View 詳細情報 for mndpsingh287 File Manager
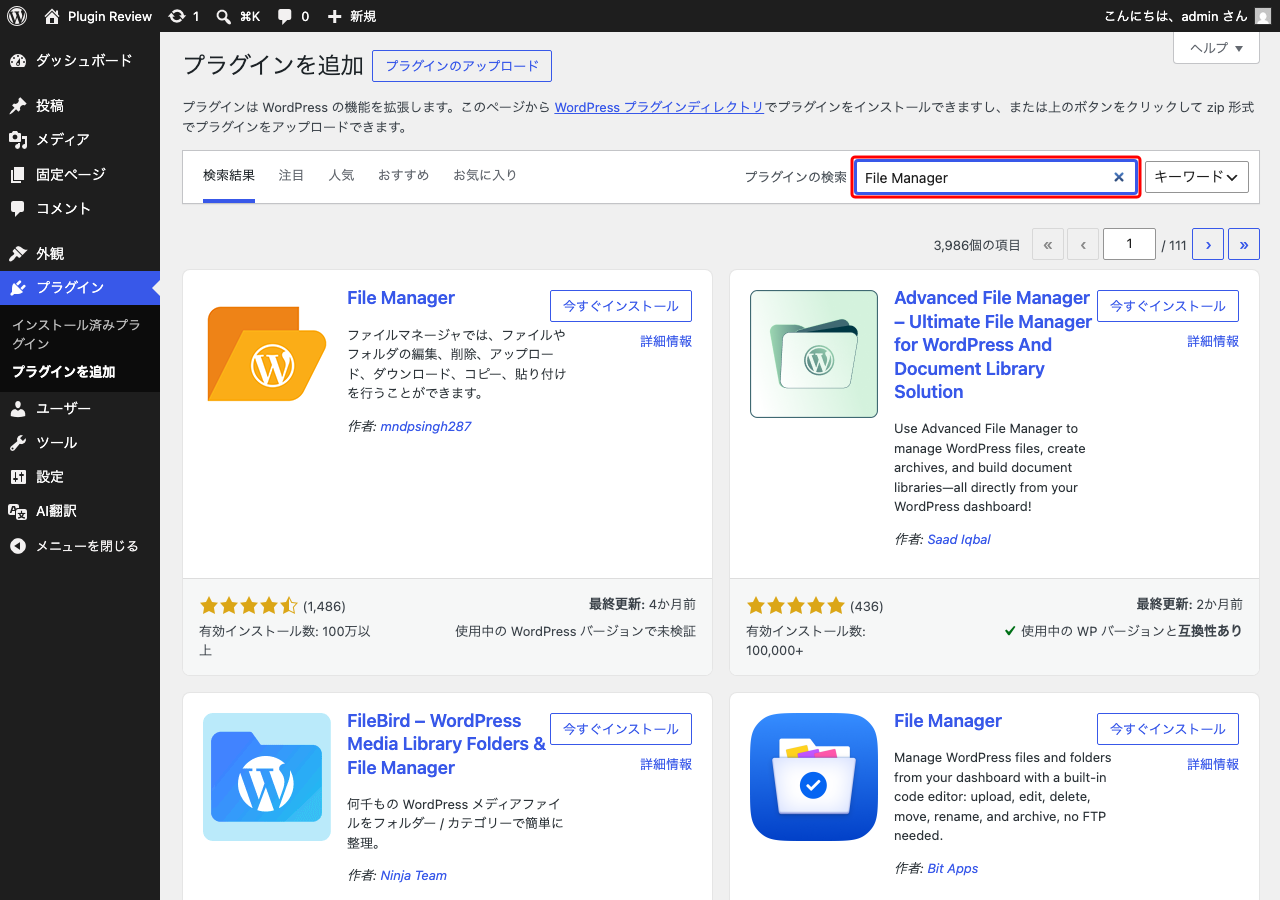The width and height of the screenshot is (1280, 900). (x=666, y=341)
